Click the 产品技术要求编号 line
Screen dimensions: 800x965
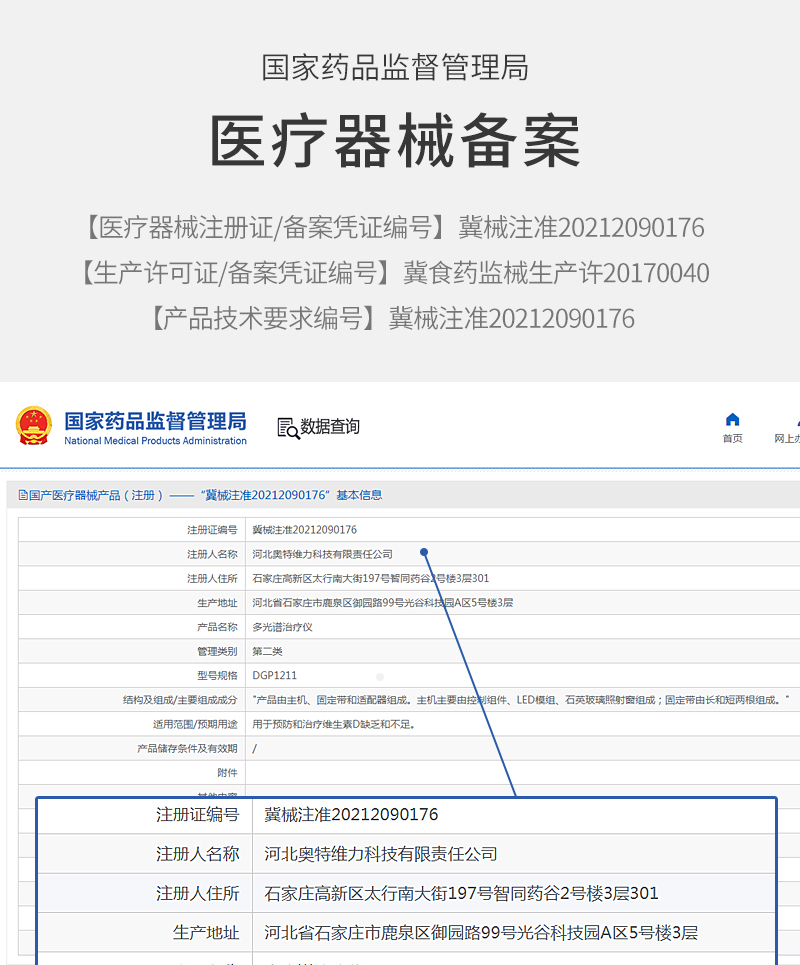(x=393, y=319)
